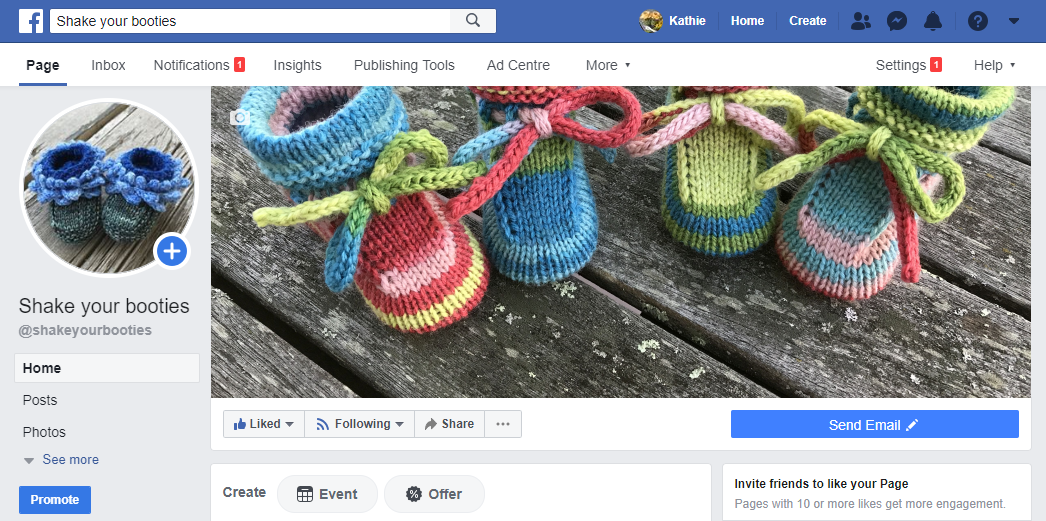Open the Following dropdown
1046x521 pixels.
pos(360,424)
